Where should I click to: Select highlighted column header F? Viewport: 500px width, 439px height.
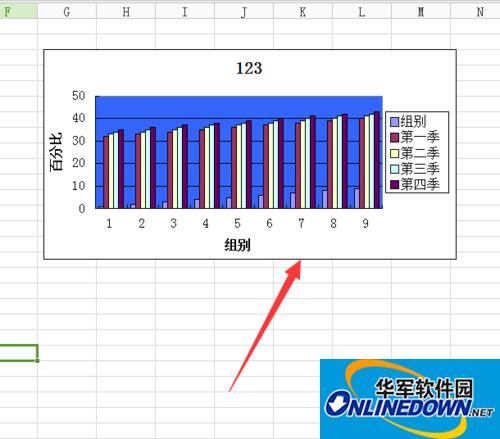click(x=19, y=12)
